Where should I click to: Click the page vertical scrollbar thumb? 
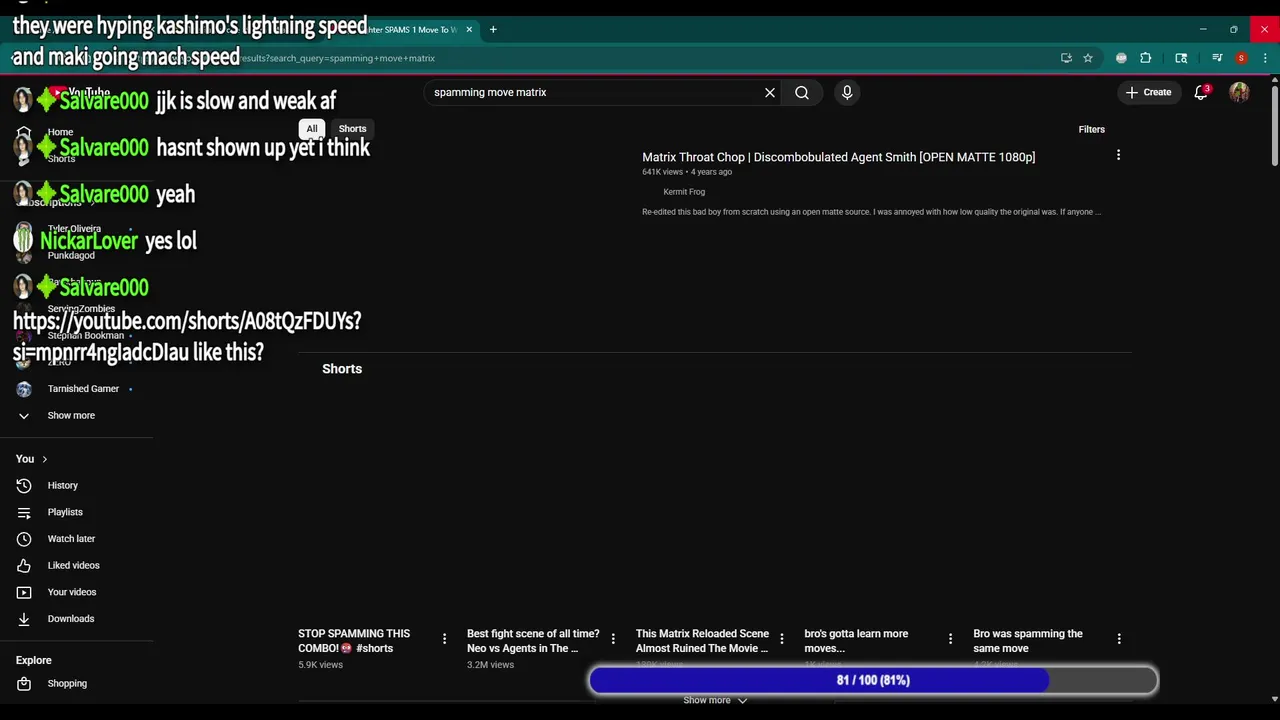tap(1274, 127)
